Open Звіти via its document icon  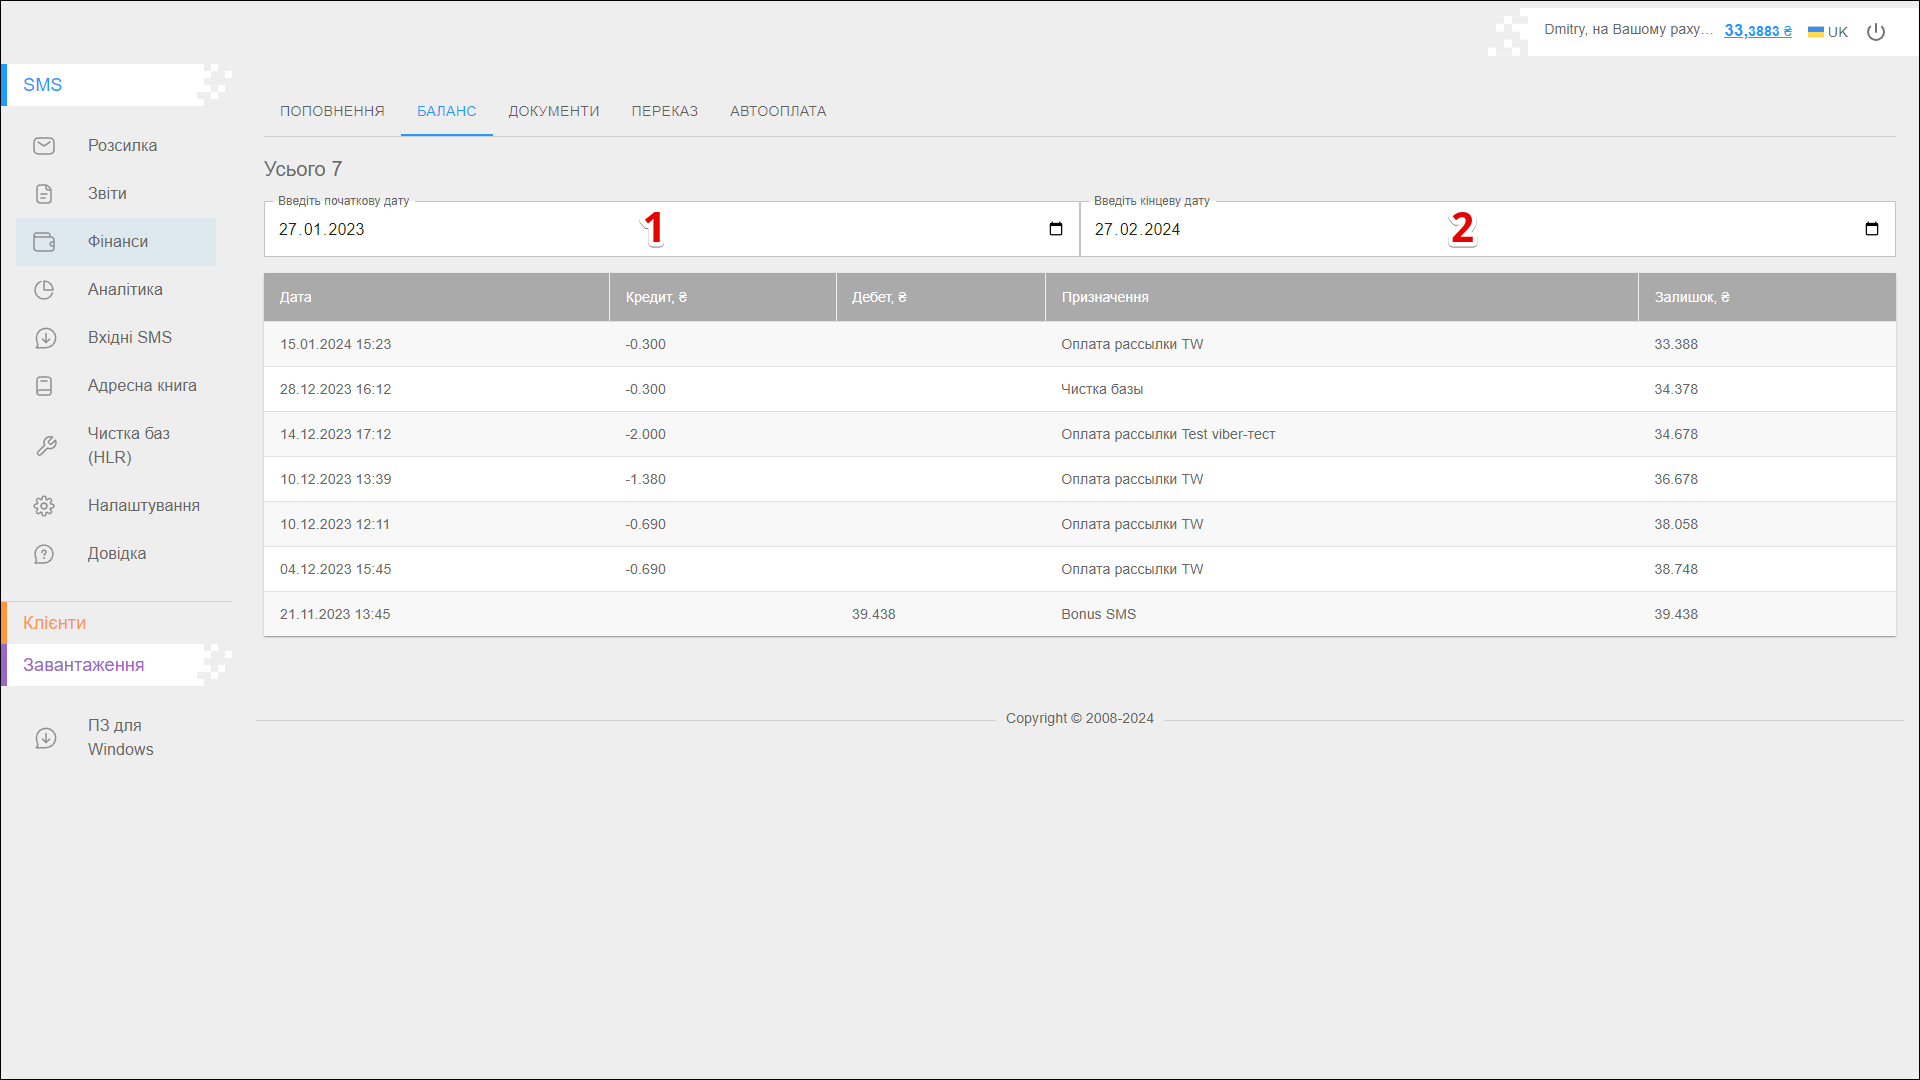pyautogui.click(x=44, y=194)
